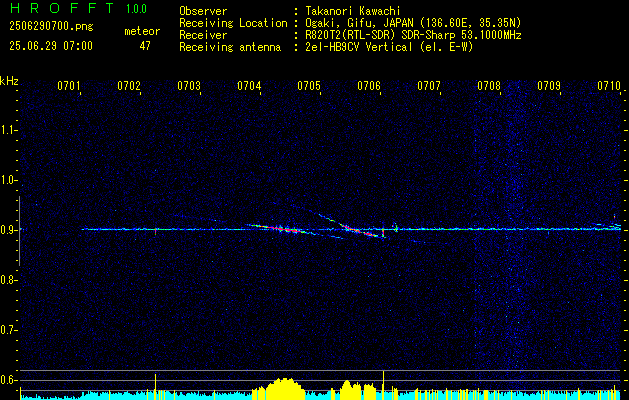Click the Receiver label
The height and width of the screenshot is (400, 629).
pyautogui.click(x=203, y=35)
